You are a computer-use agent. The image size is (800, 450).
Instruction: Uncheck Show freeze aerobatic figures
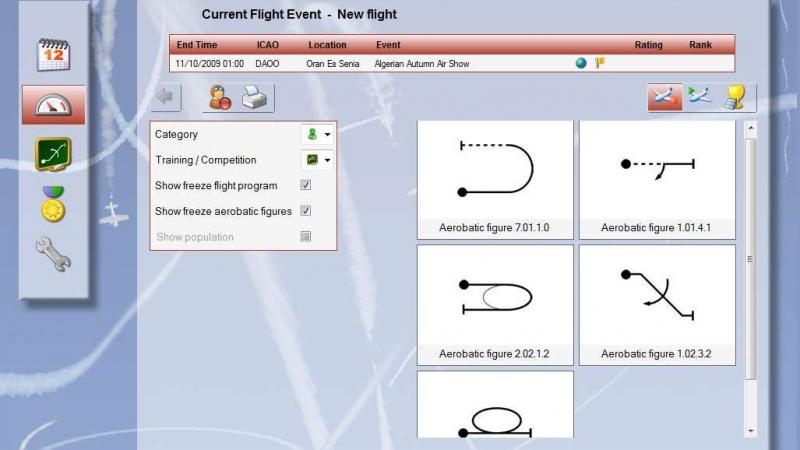point(306,211)
